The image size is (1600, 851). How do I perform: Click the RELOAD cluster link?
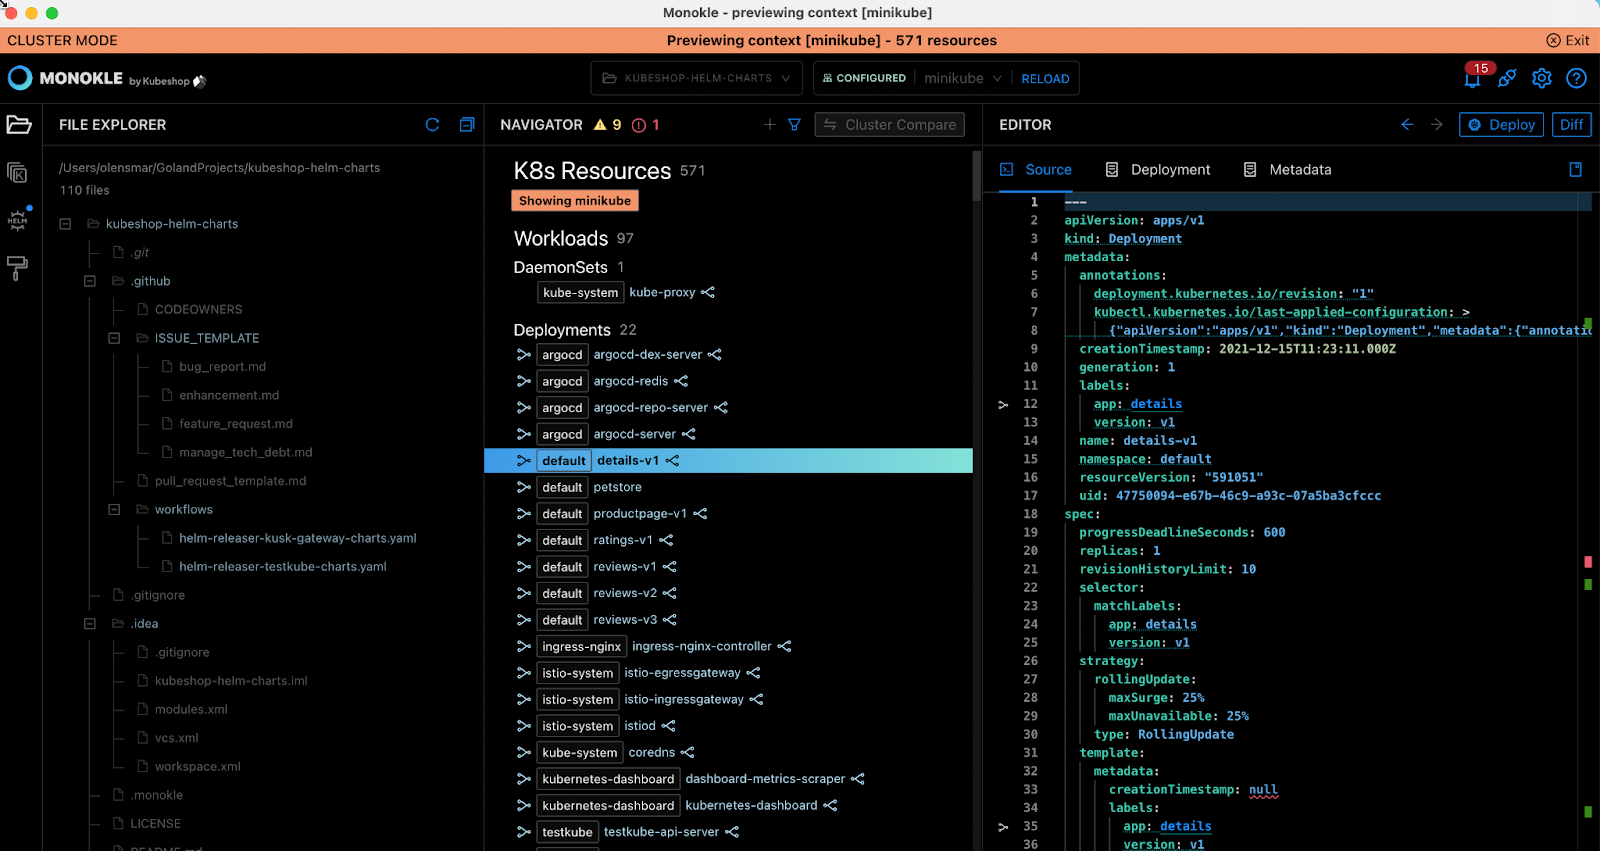tap(1045, 79)
